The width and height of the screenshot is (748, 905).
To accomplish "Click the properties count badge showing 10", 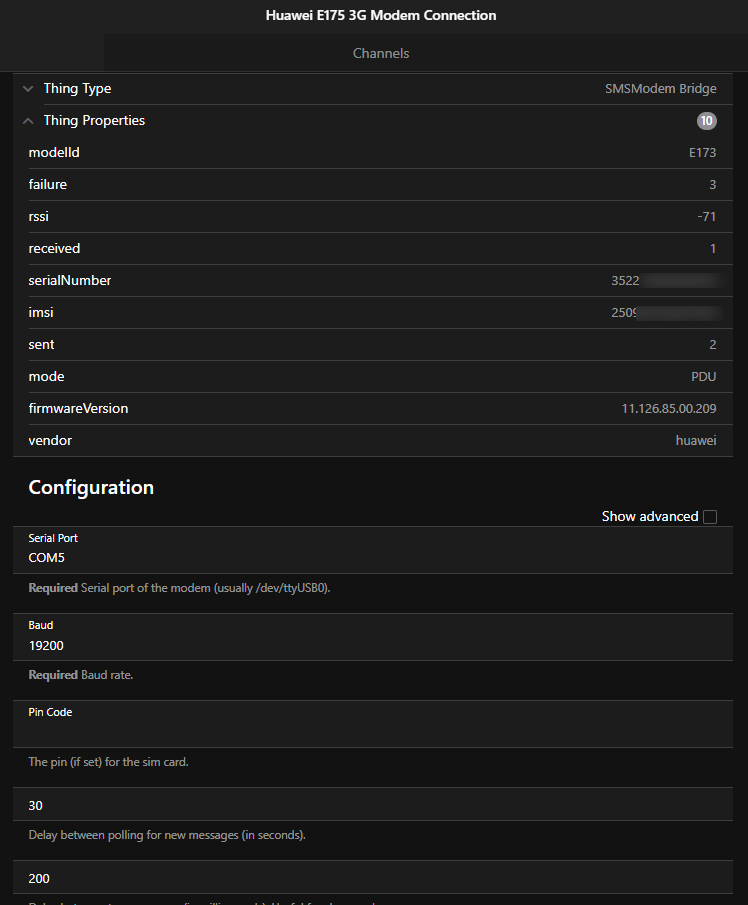I will (707, 121).
